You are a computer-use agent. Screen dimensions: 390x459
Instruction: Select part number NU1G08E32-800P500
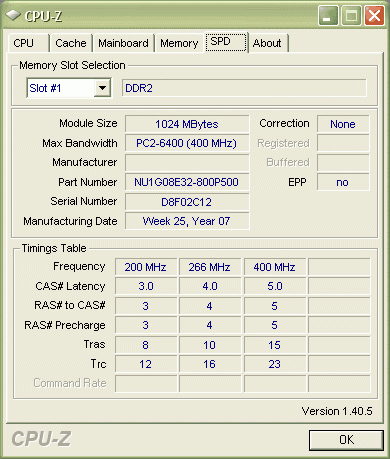[187, 182]
